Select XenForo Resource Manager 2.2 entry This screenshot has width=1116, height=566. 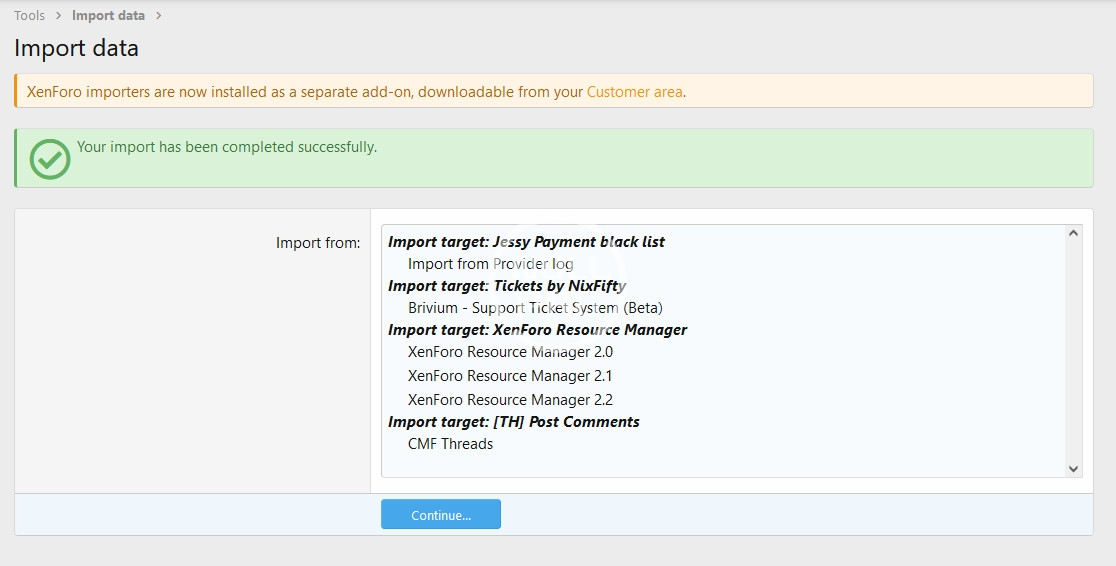[x=510, y=400]
